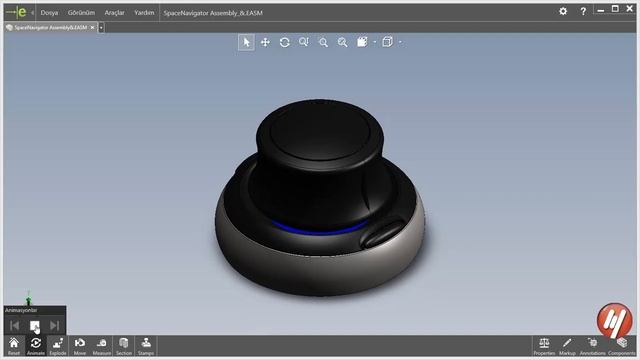Screen dimensions: 640x360
Task: Click the view orientation cube icon
Action: [387, 42]
